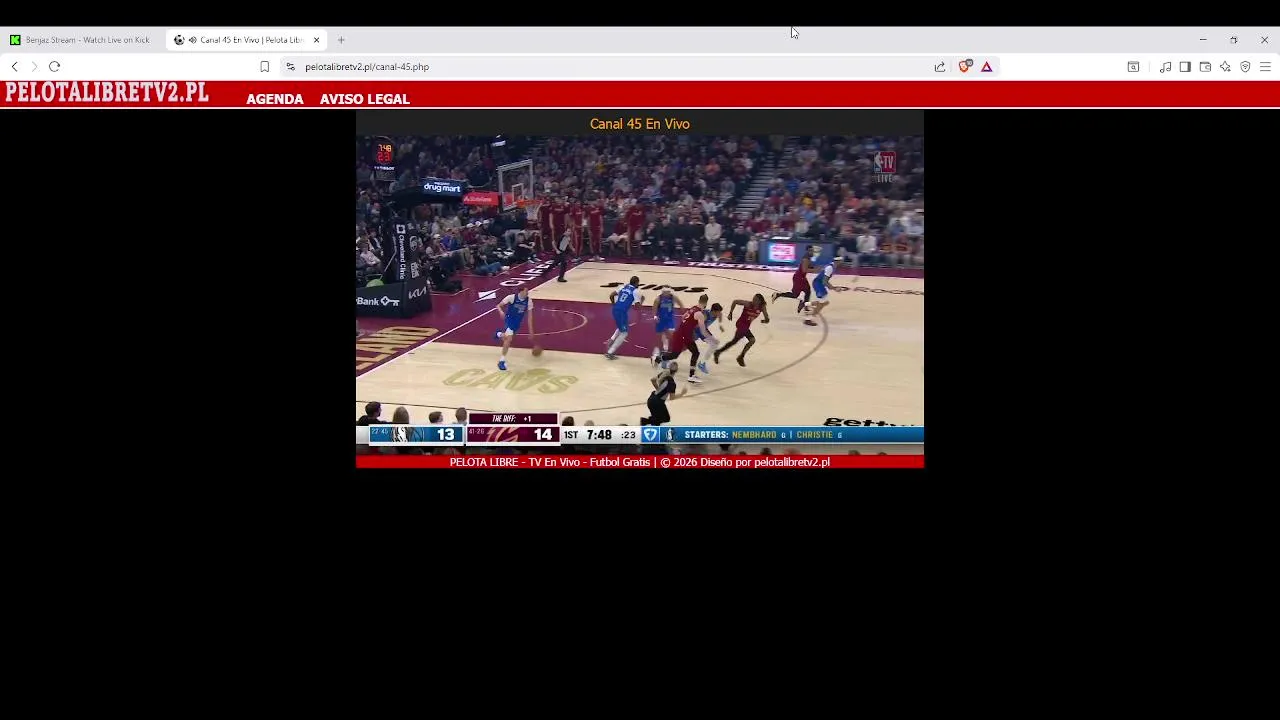Viewport: 1280px width, 720px height.
Task: Open the browser main menu
Action: tap(1265, 67)
